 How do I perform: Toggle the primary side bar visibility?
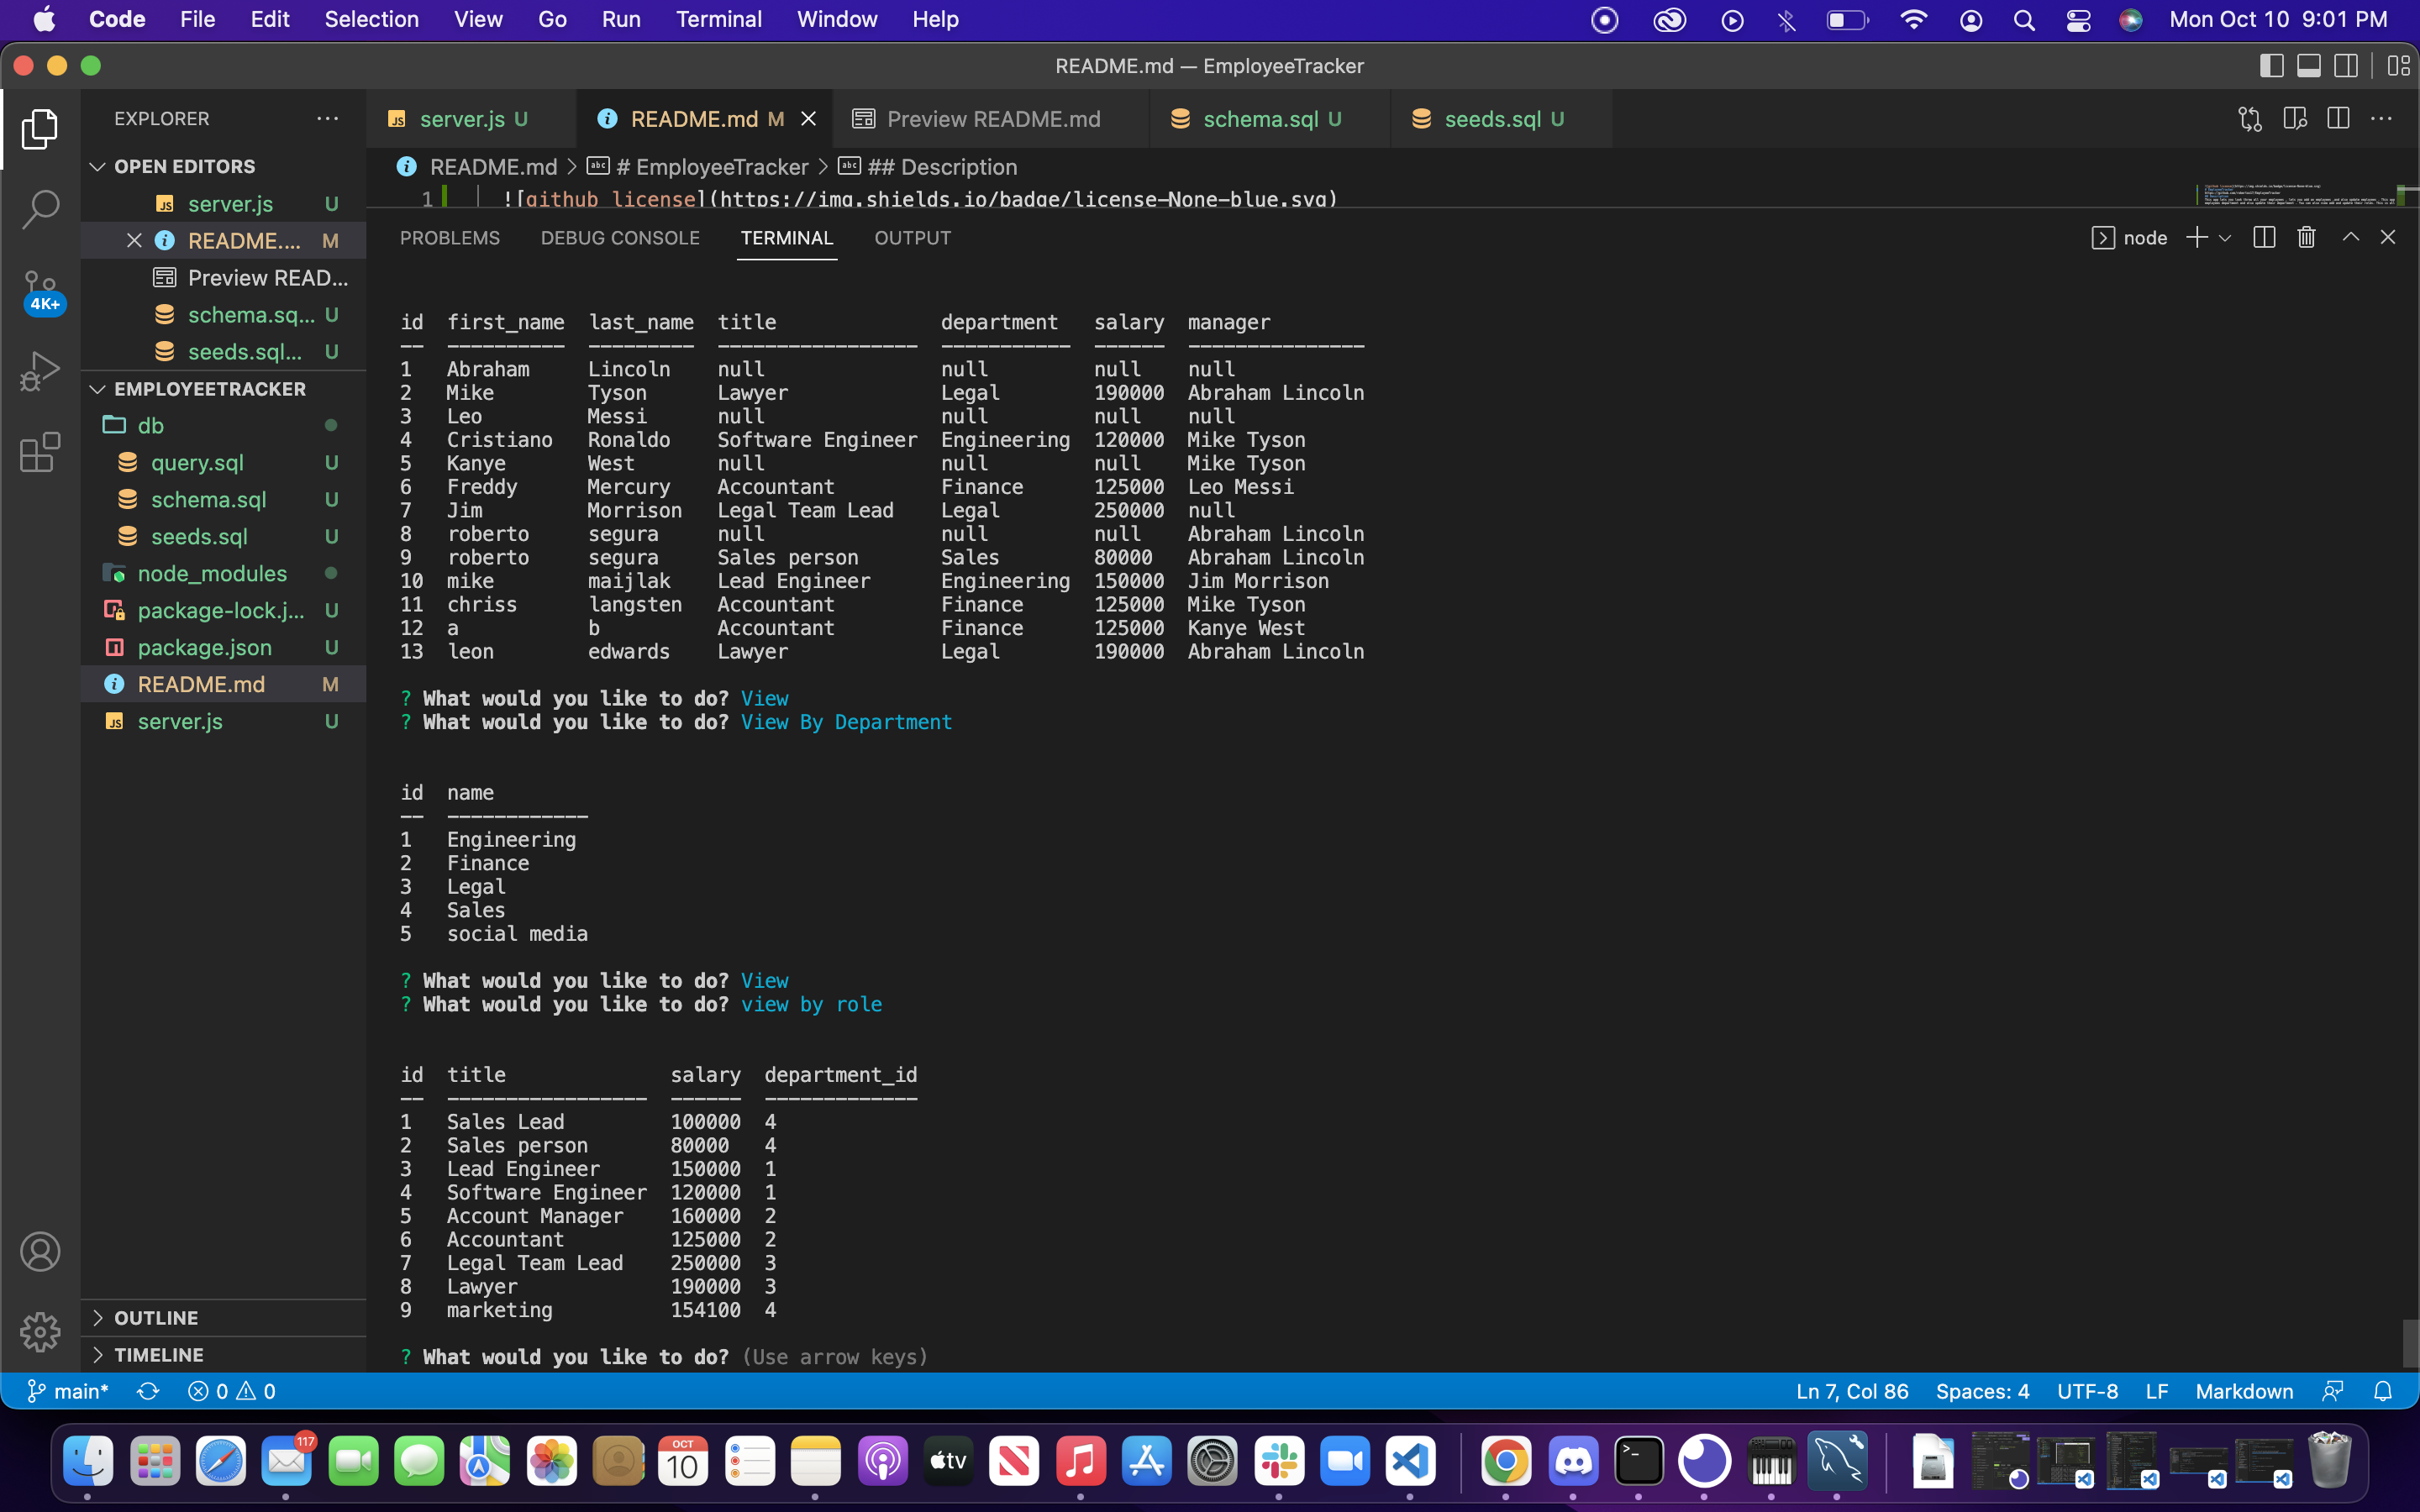tap(2271, 66)
